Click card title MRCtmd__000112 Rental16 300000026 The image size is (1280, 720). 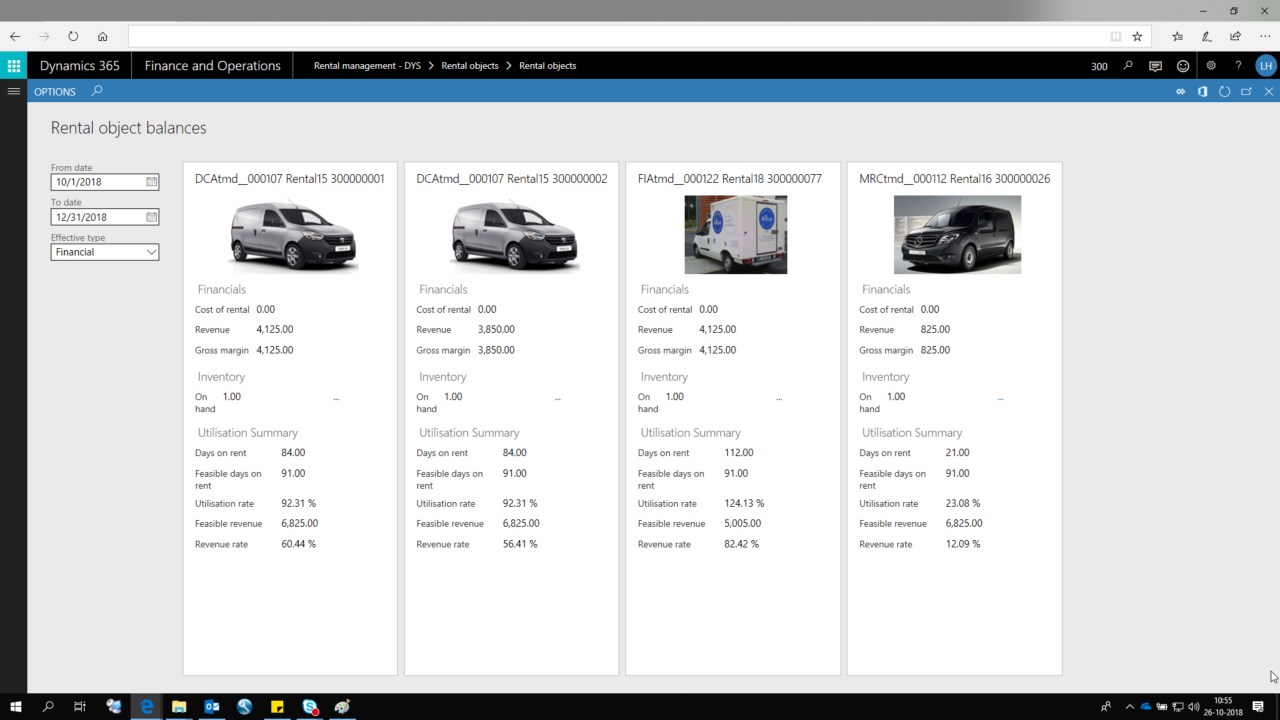tap(955, 179)
